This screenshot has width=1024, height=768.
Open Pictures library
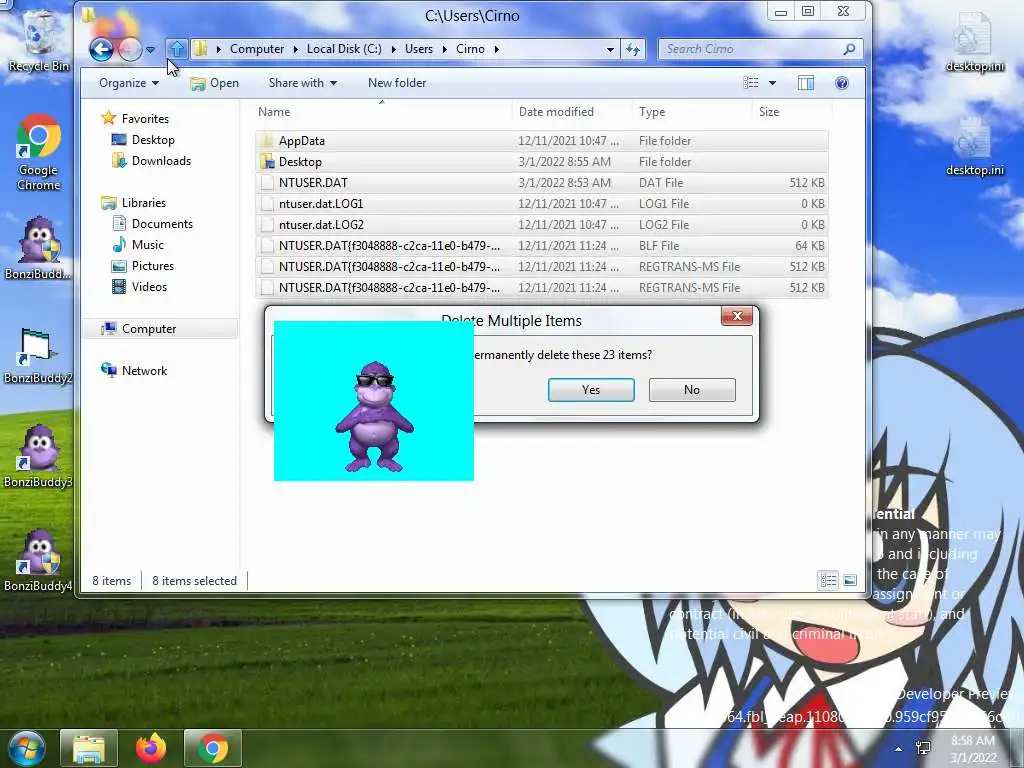click(143, 266)
